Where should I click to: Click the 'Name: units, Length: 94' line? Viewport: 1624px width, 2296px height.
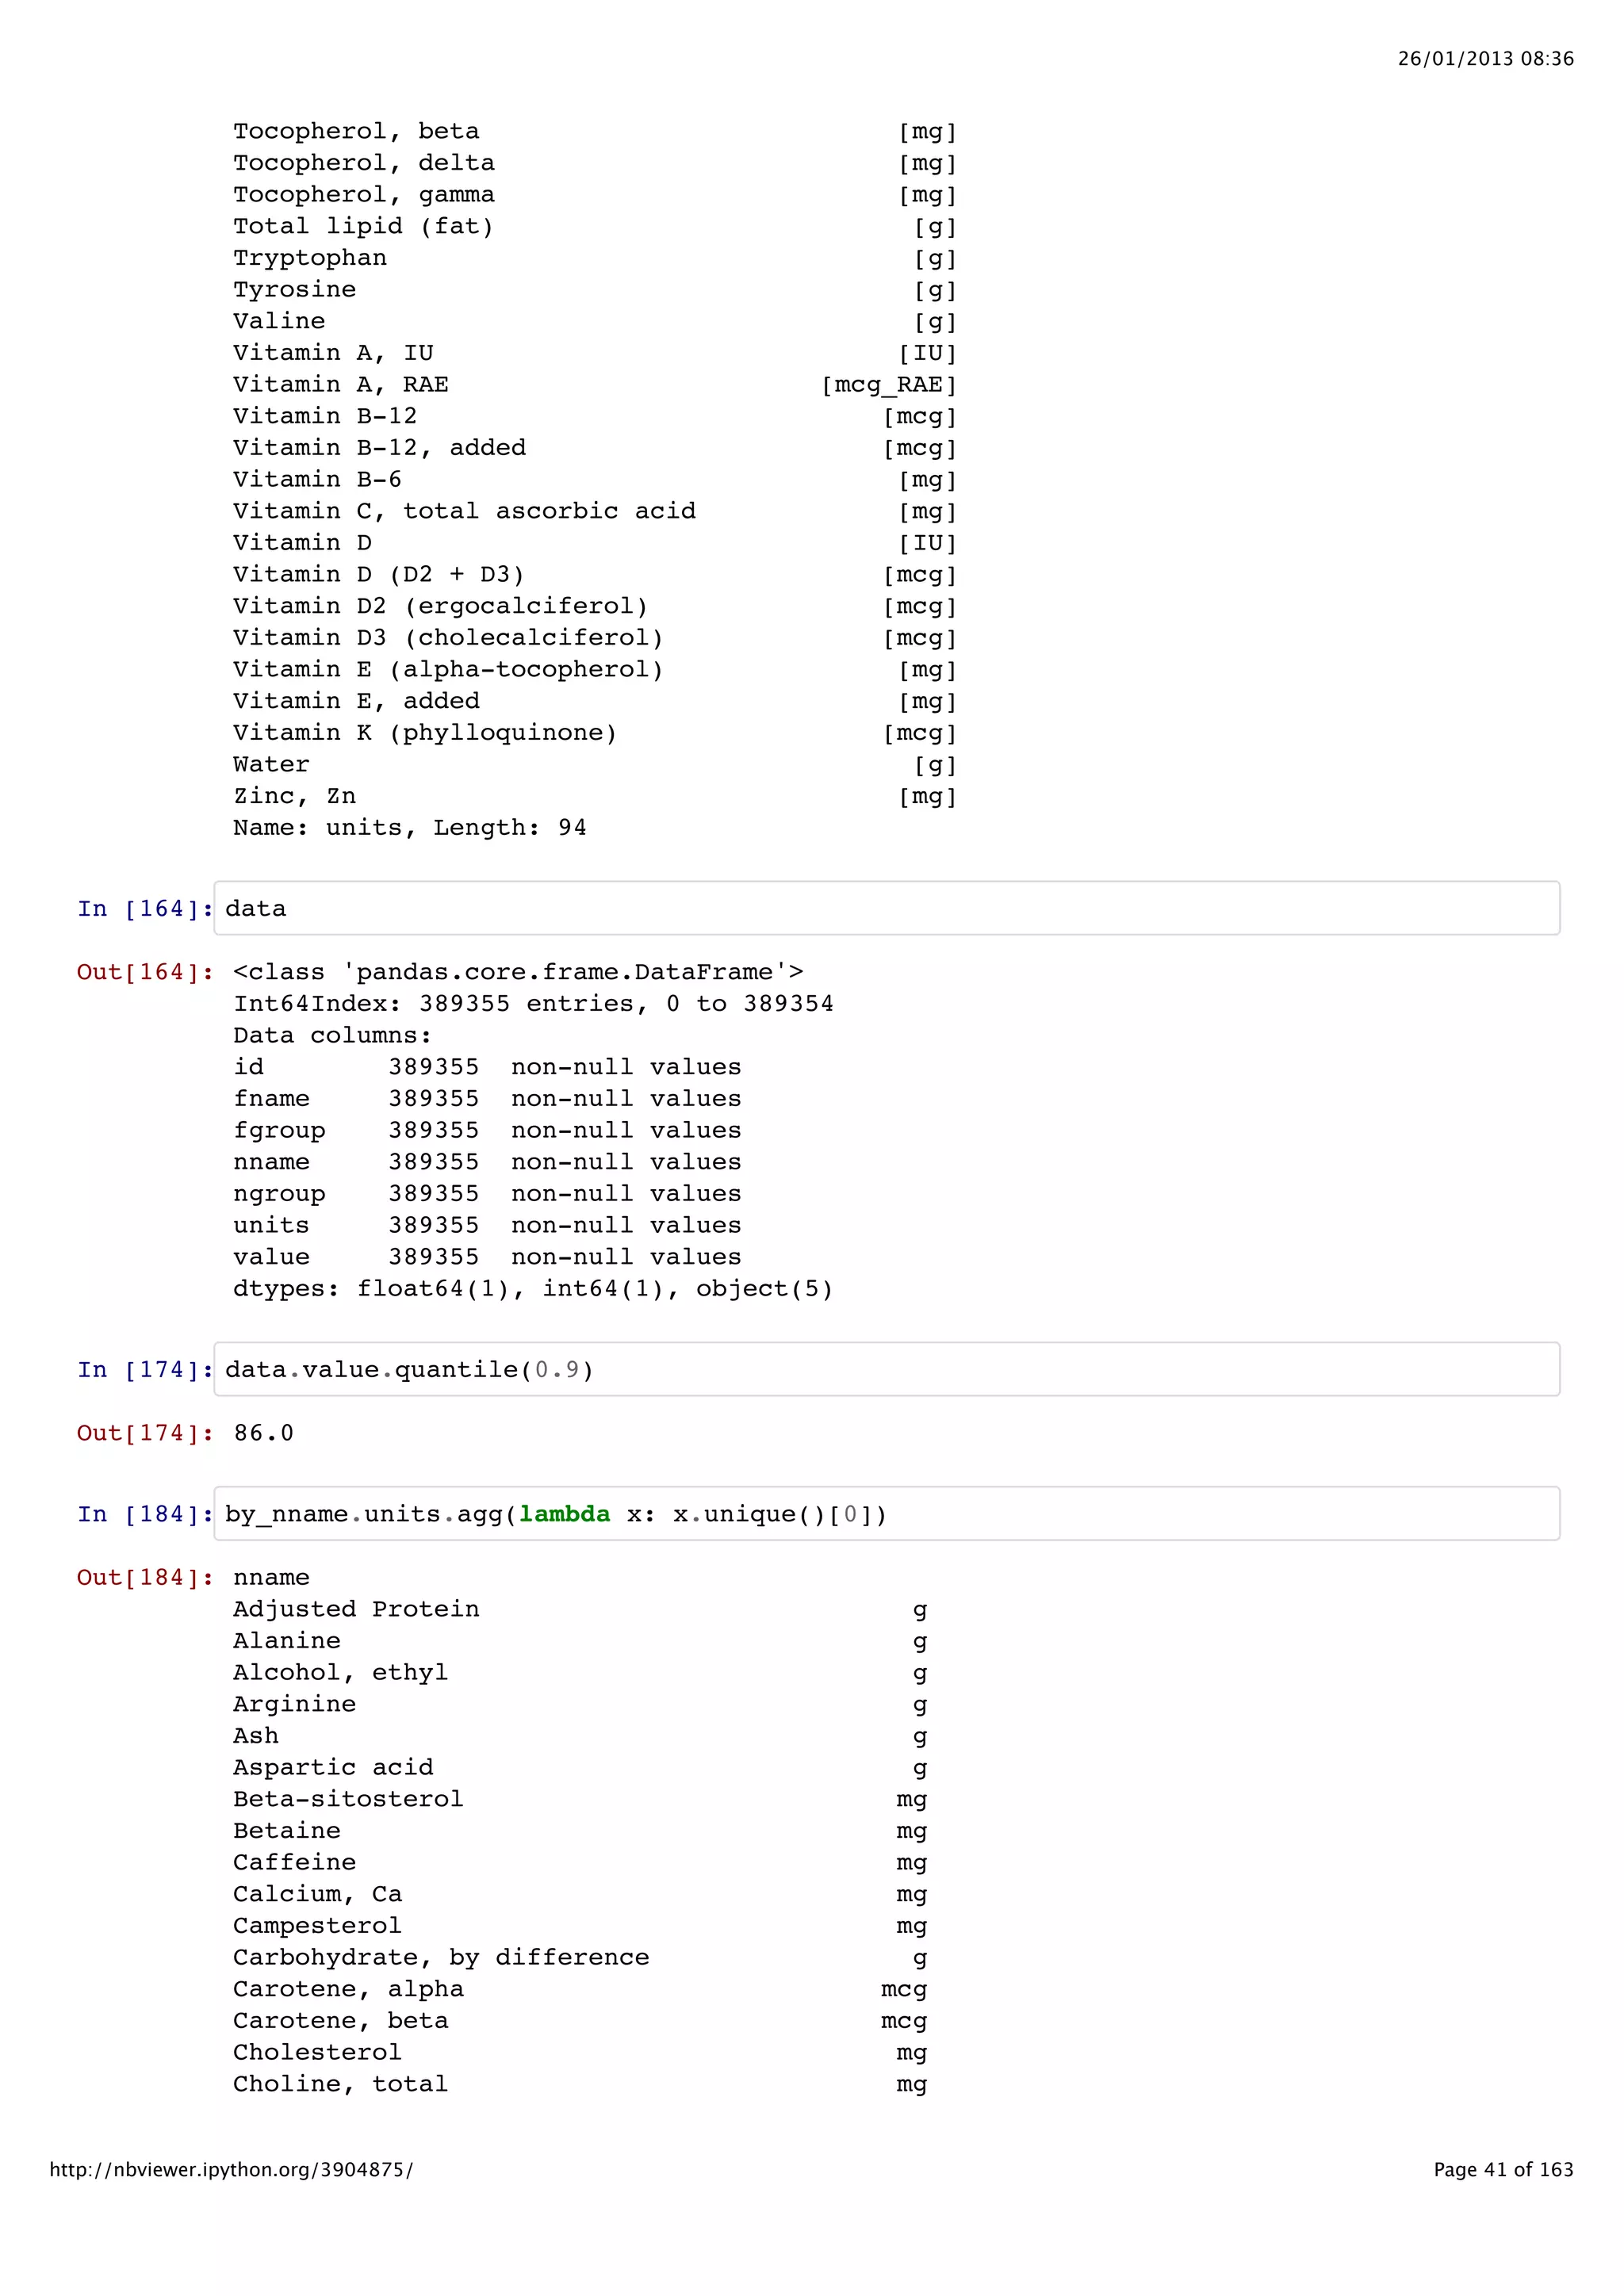click(410, 828)
